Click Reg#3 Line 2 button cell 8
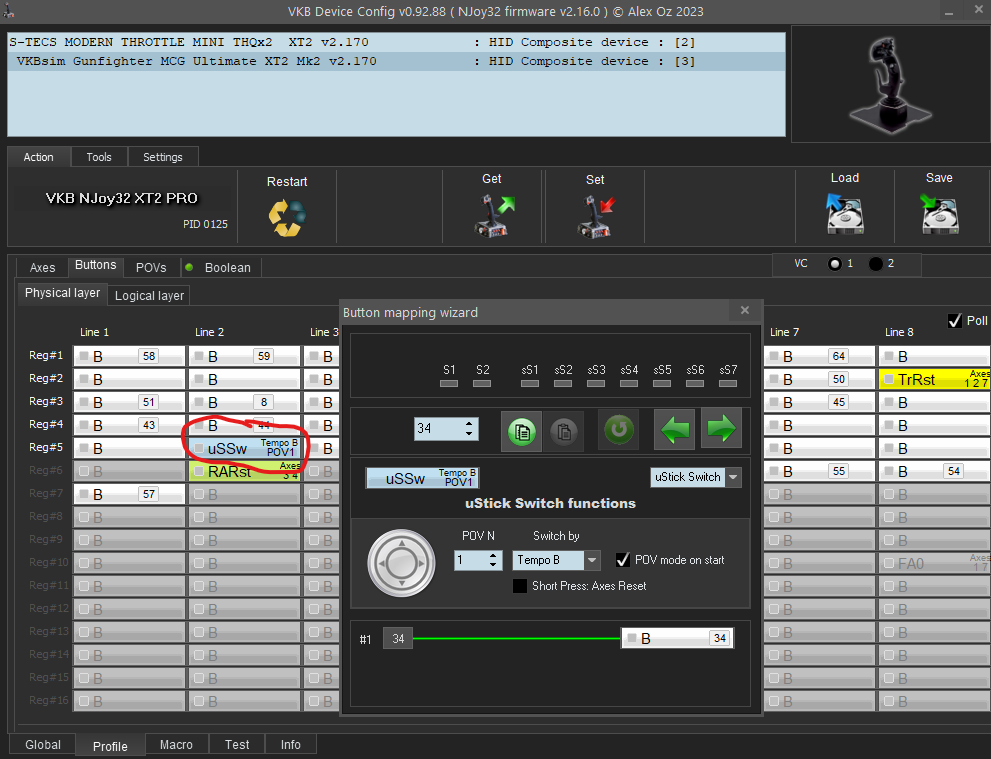Image resolution: width=991 pixels, height=759 pixels. point(245,402)
